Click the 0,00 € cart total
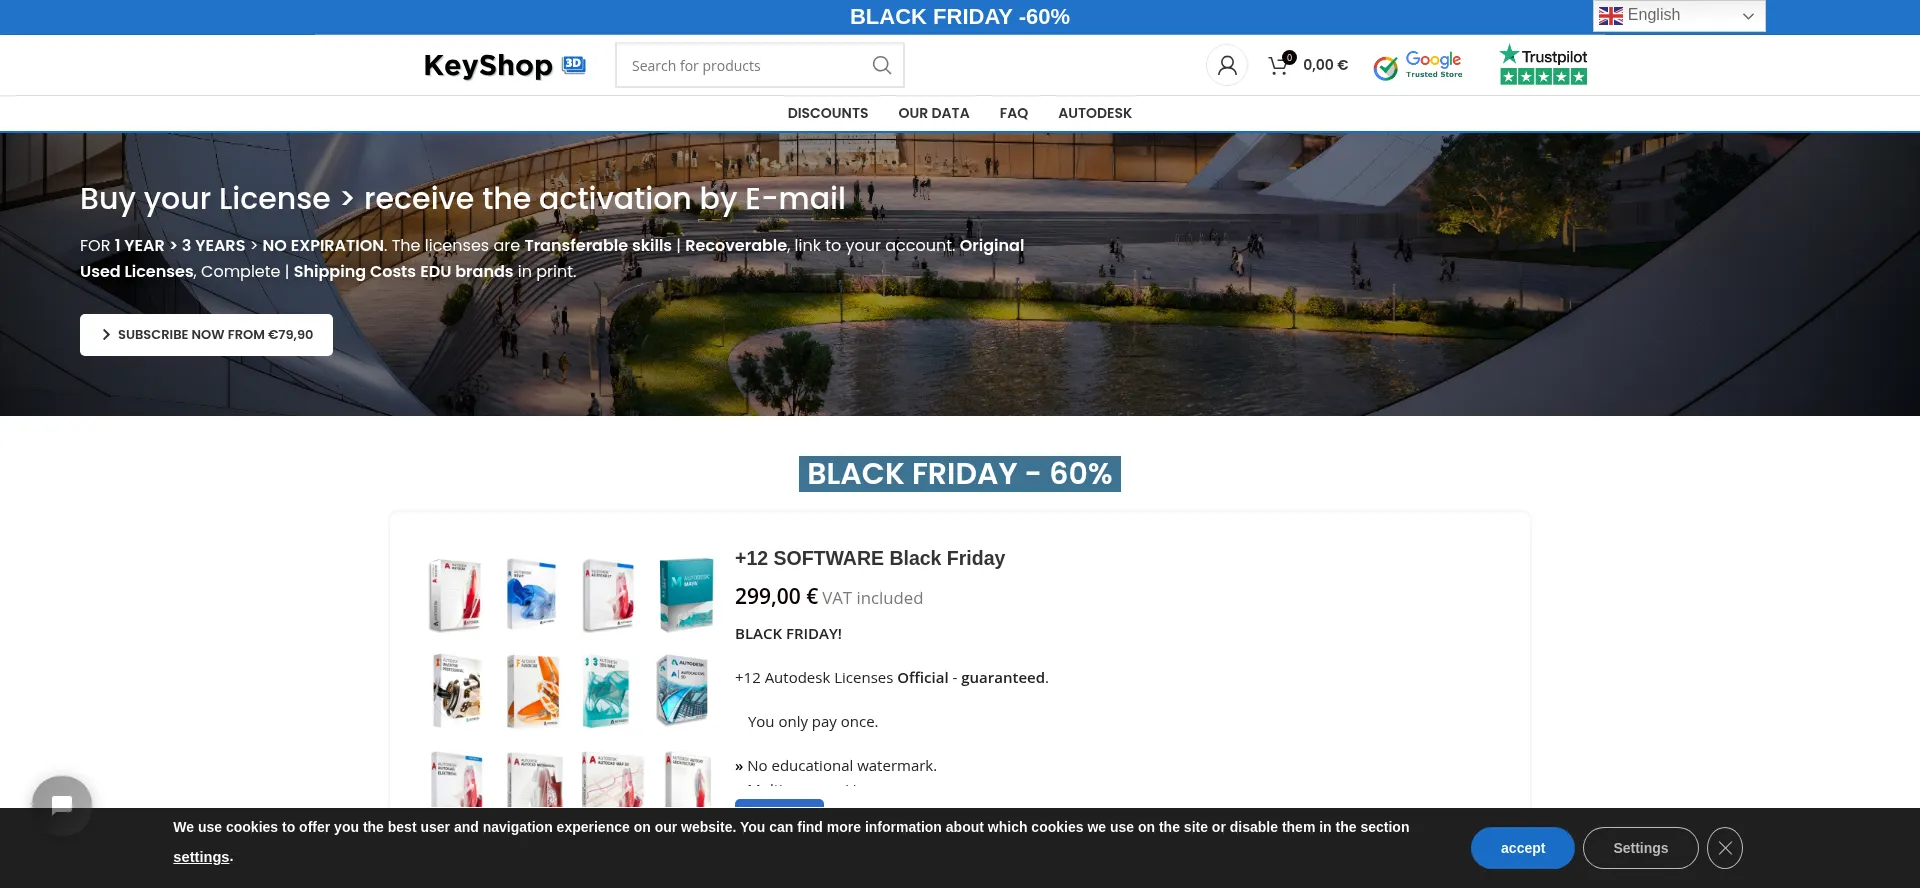 1325,65
